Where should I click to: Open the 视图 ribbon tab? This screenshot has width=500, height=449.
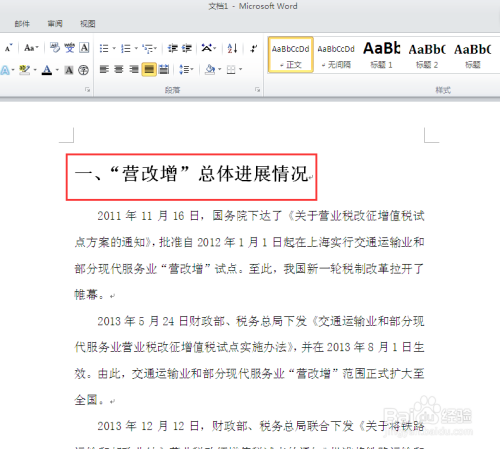[88, 24]
